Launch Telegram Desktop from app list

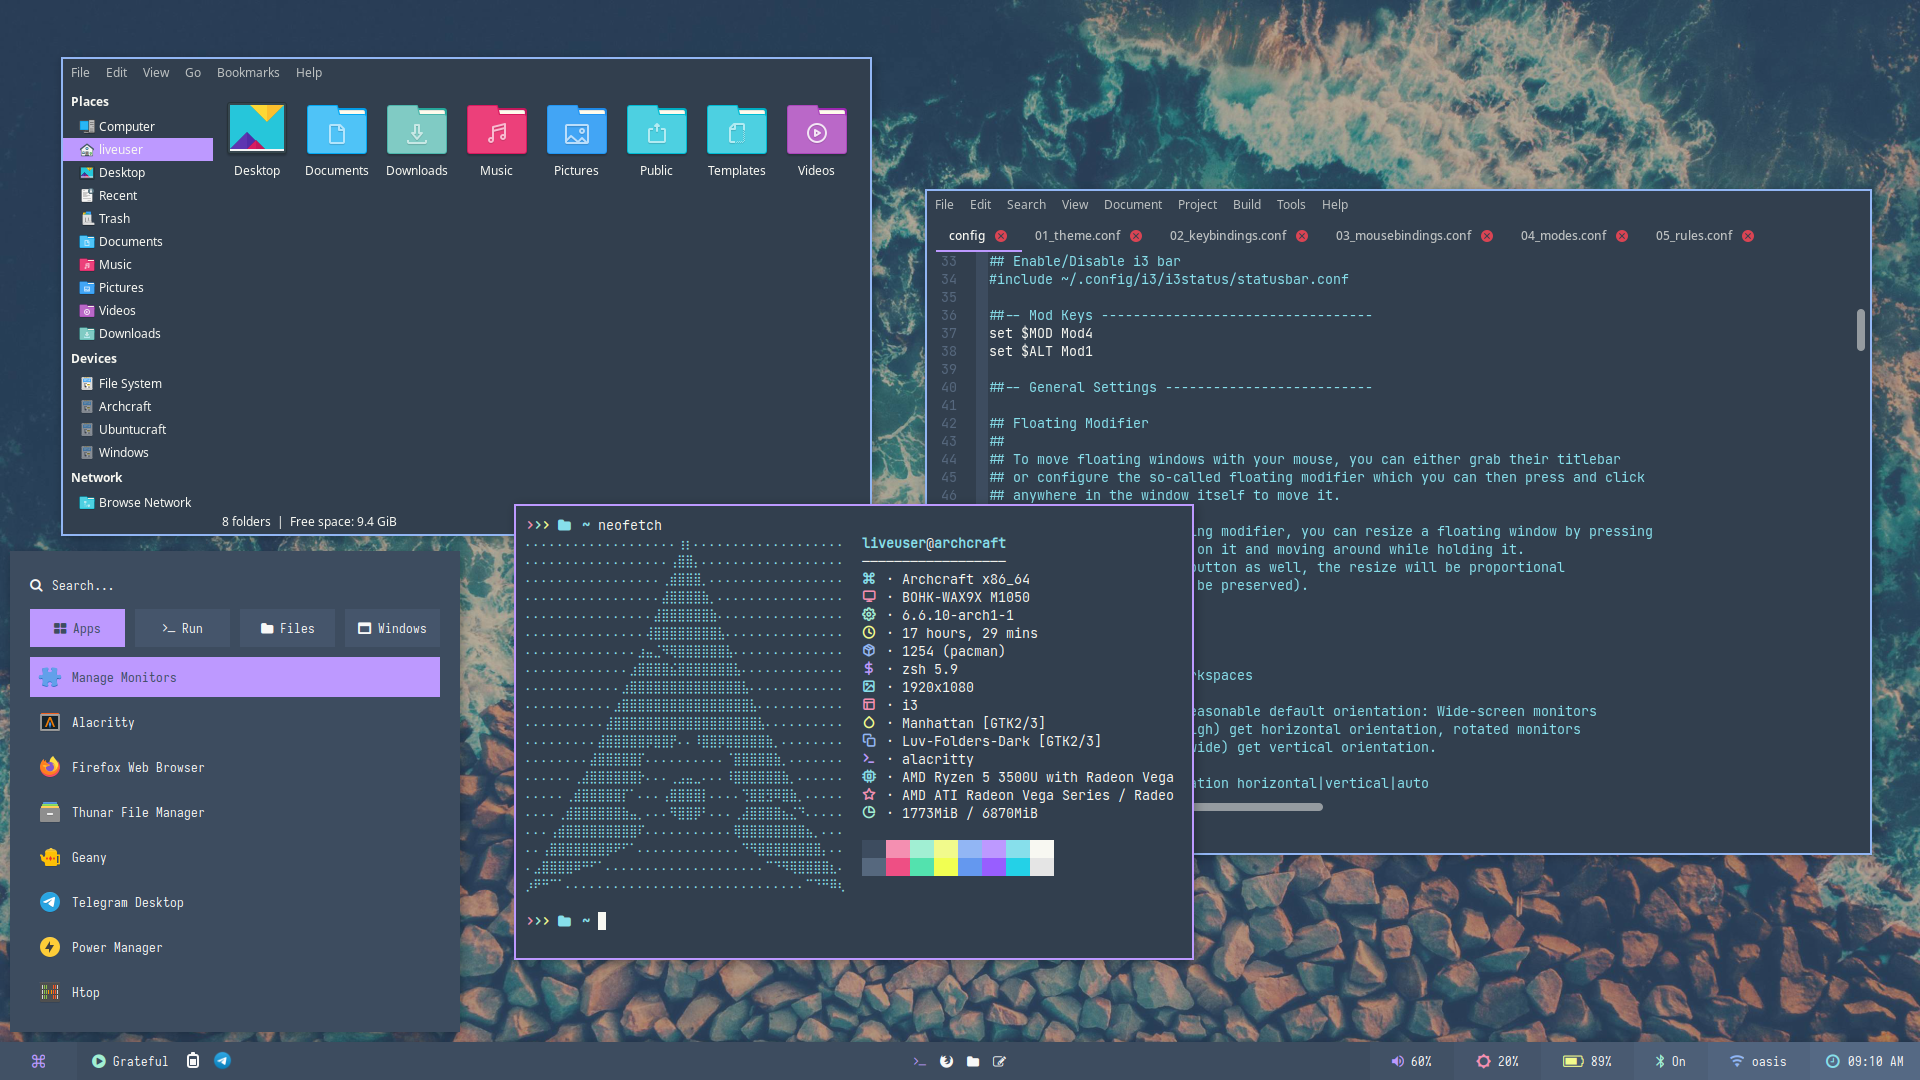click(127, 902)
